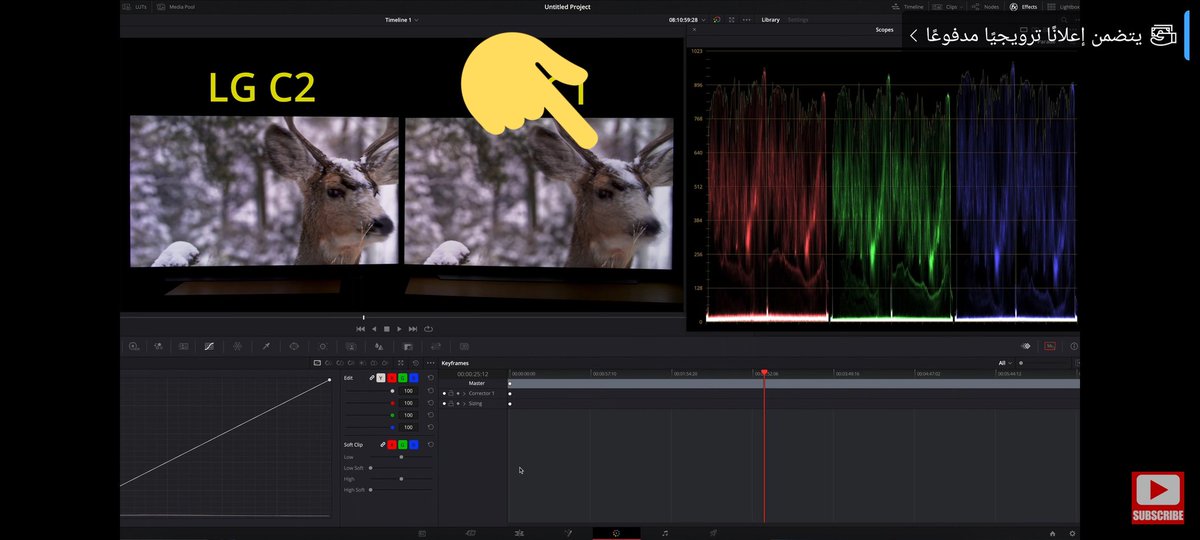
Task: Open the Media Pool panel
Action: pyautogui.click(x=174, y=6)
